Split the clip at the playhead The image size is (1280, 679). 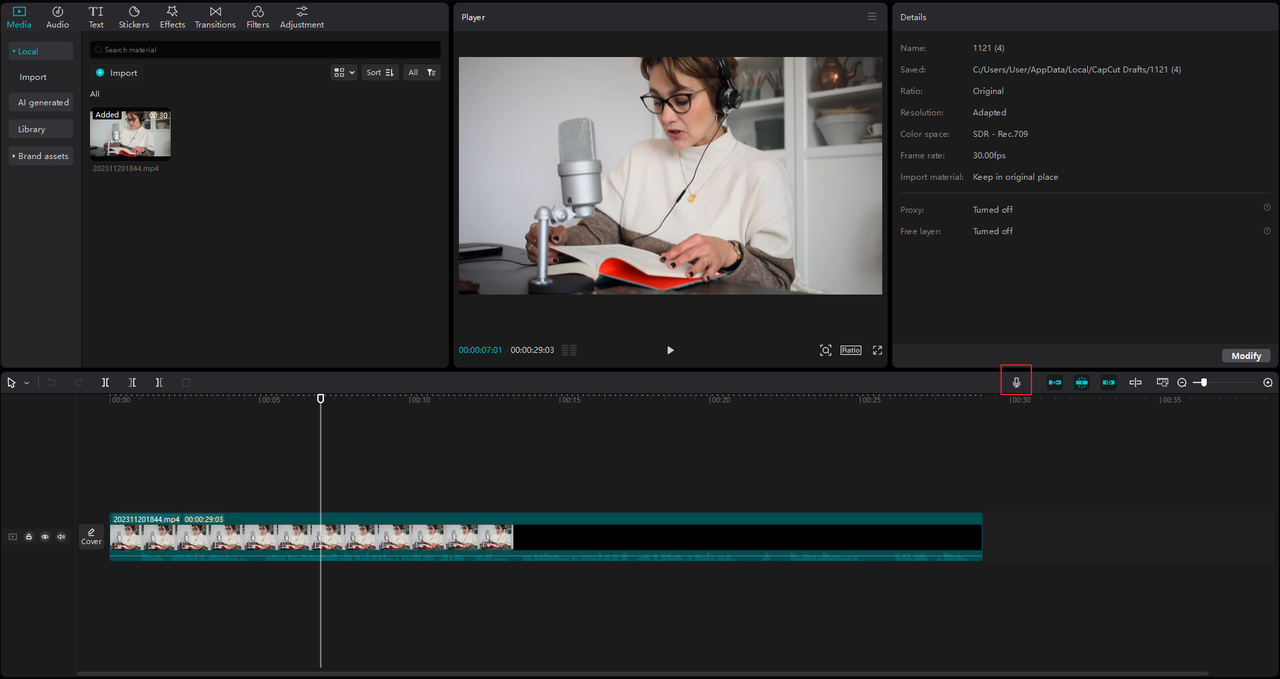pos(105,383)
